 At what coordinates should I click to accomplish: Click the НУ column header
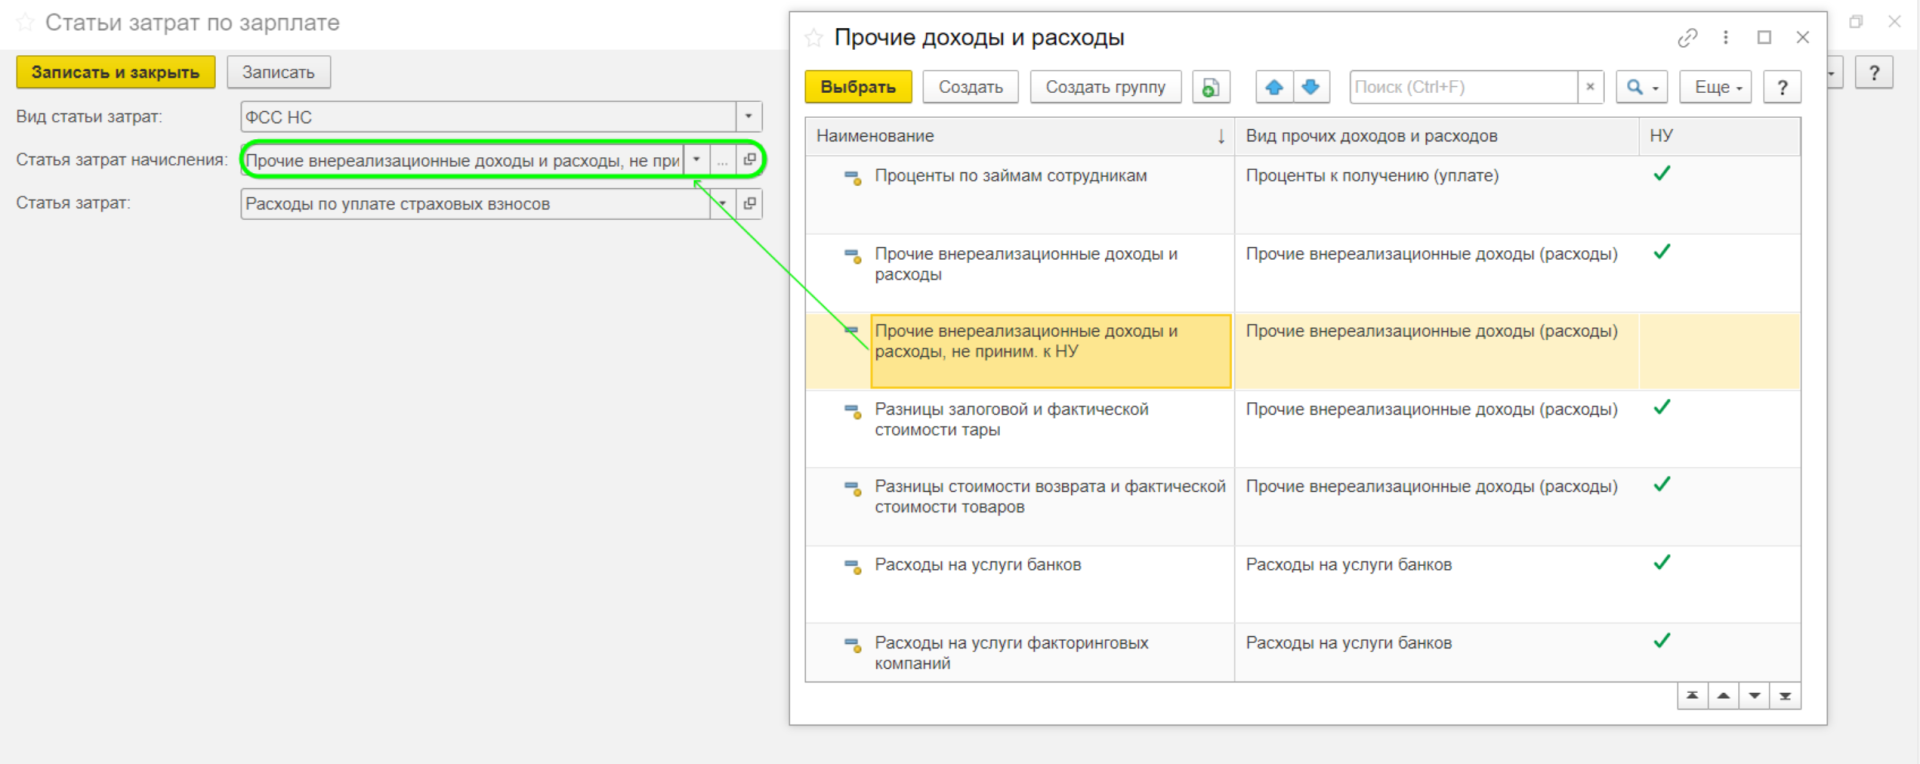pos(1720,136)
